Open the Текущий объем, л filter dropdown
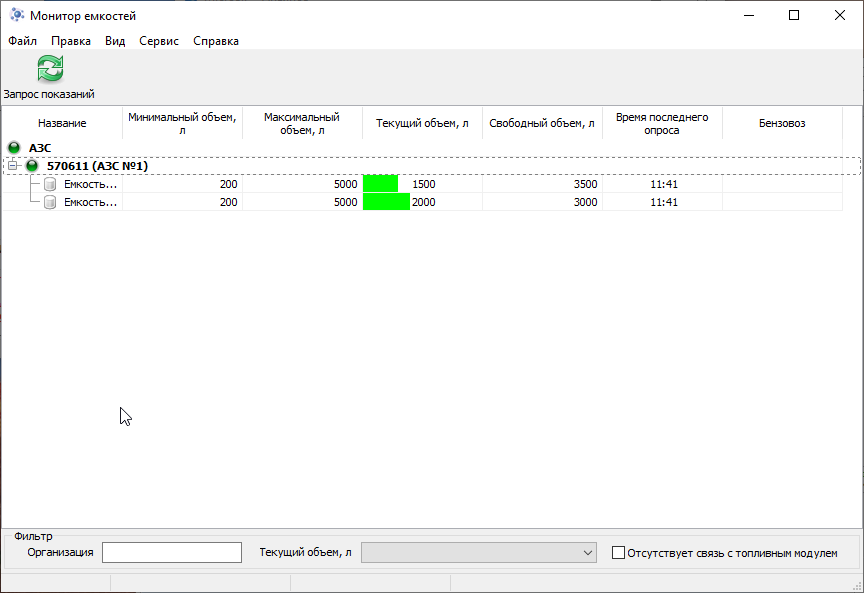 click(478, 552)
